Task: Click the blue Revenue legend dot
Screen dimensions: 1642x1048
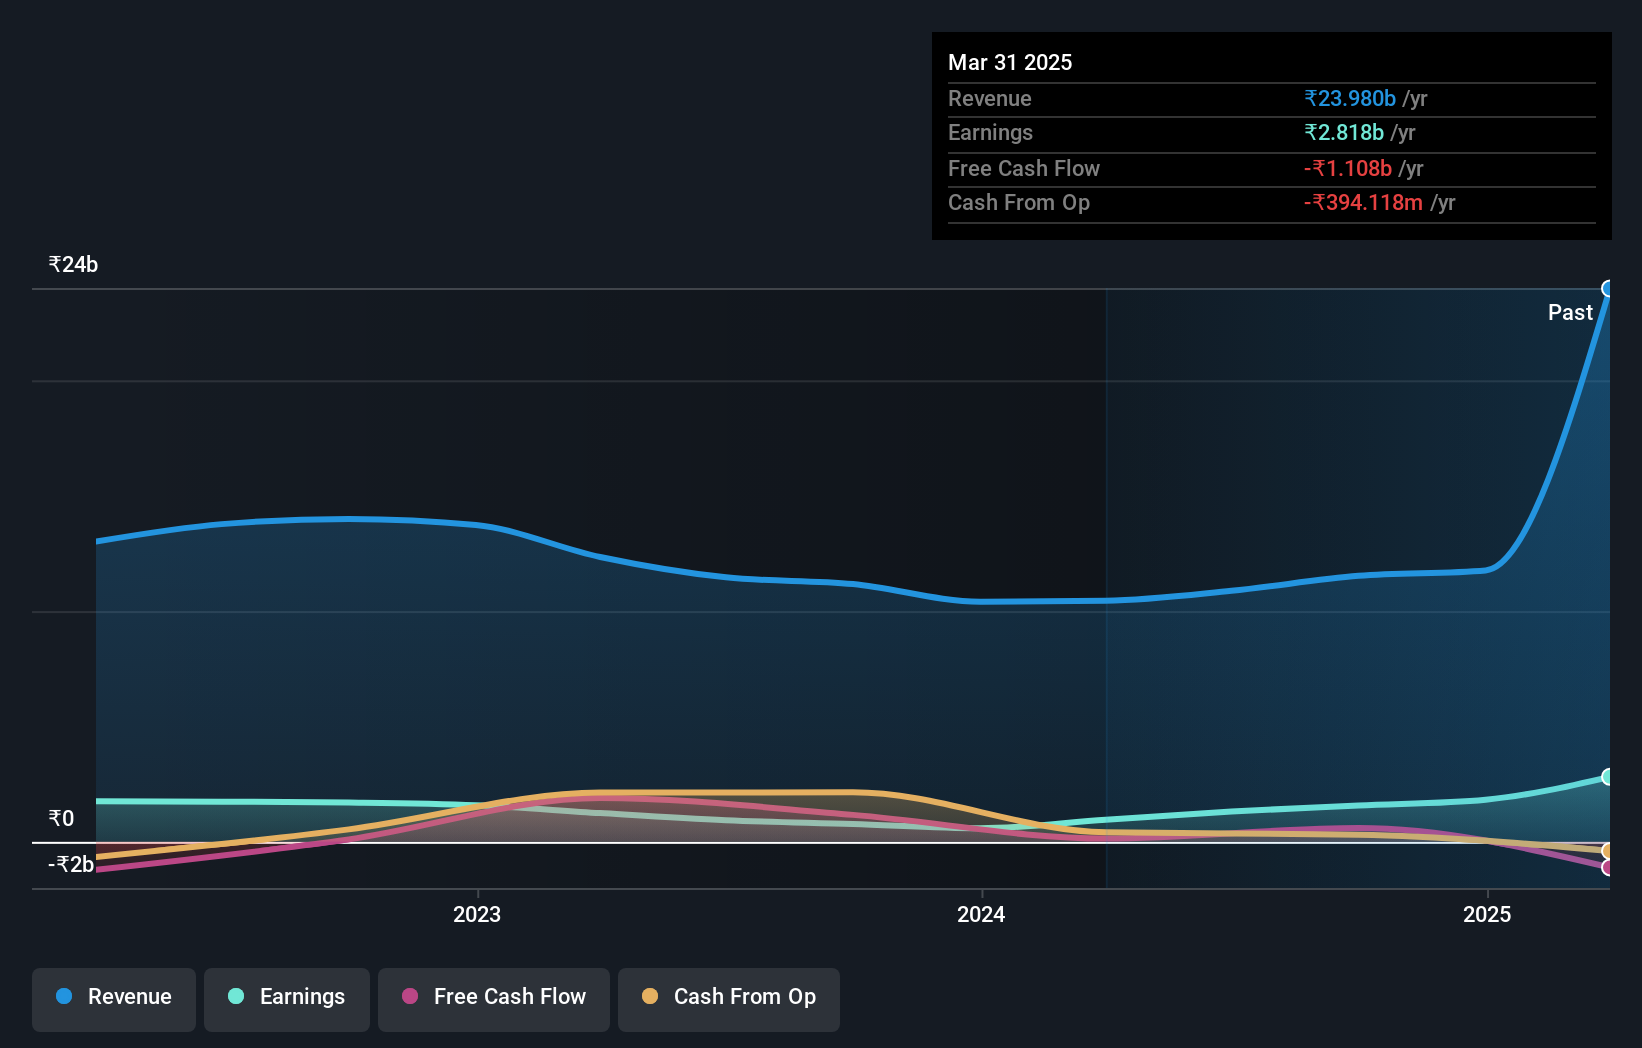Action: [64, 996]
